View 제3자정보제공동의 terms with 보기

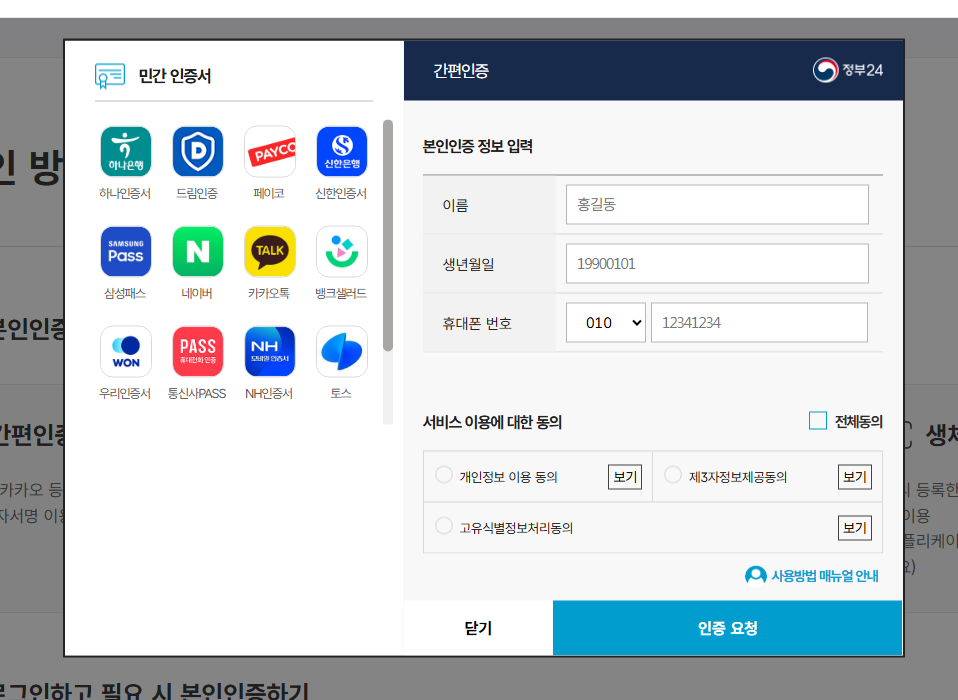coord(854,477)
